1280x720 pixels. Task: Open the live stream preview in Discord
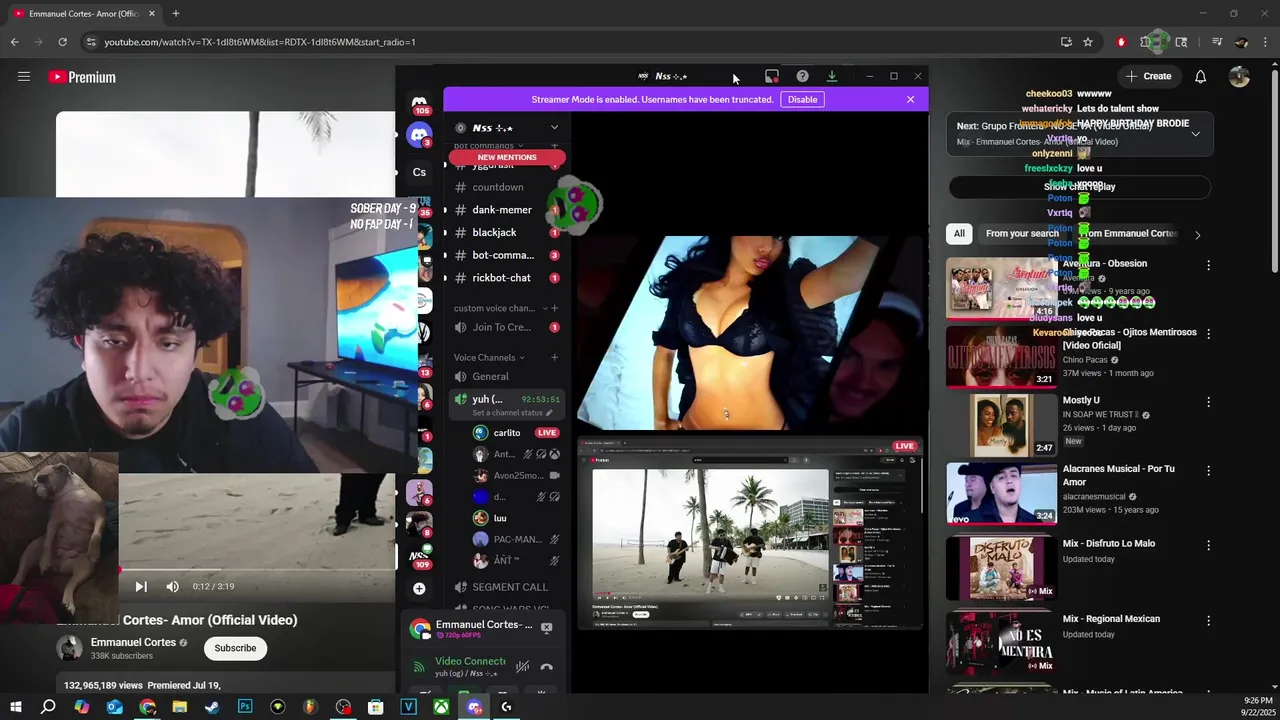click(748, 534)
